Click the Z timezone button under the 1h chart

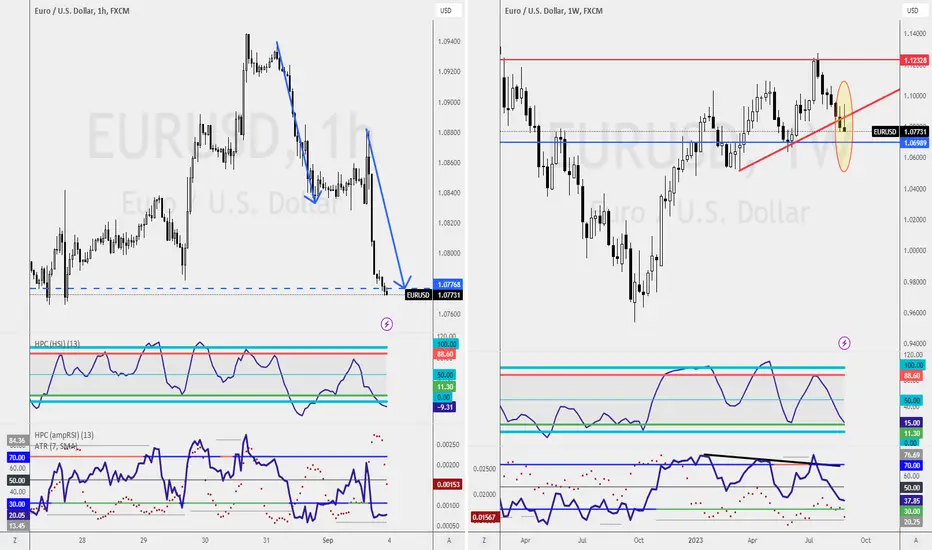point(15,540)
